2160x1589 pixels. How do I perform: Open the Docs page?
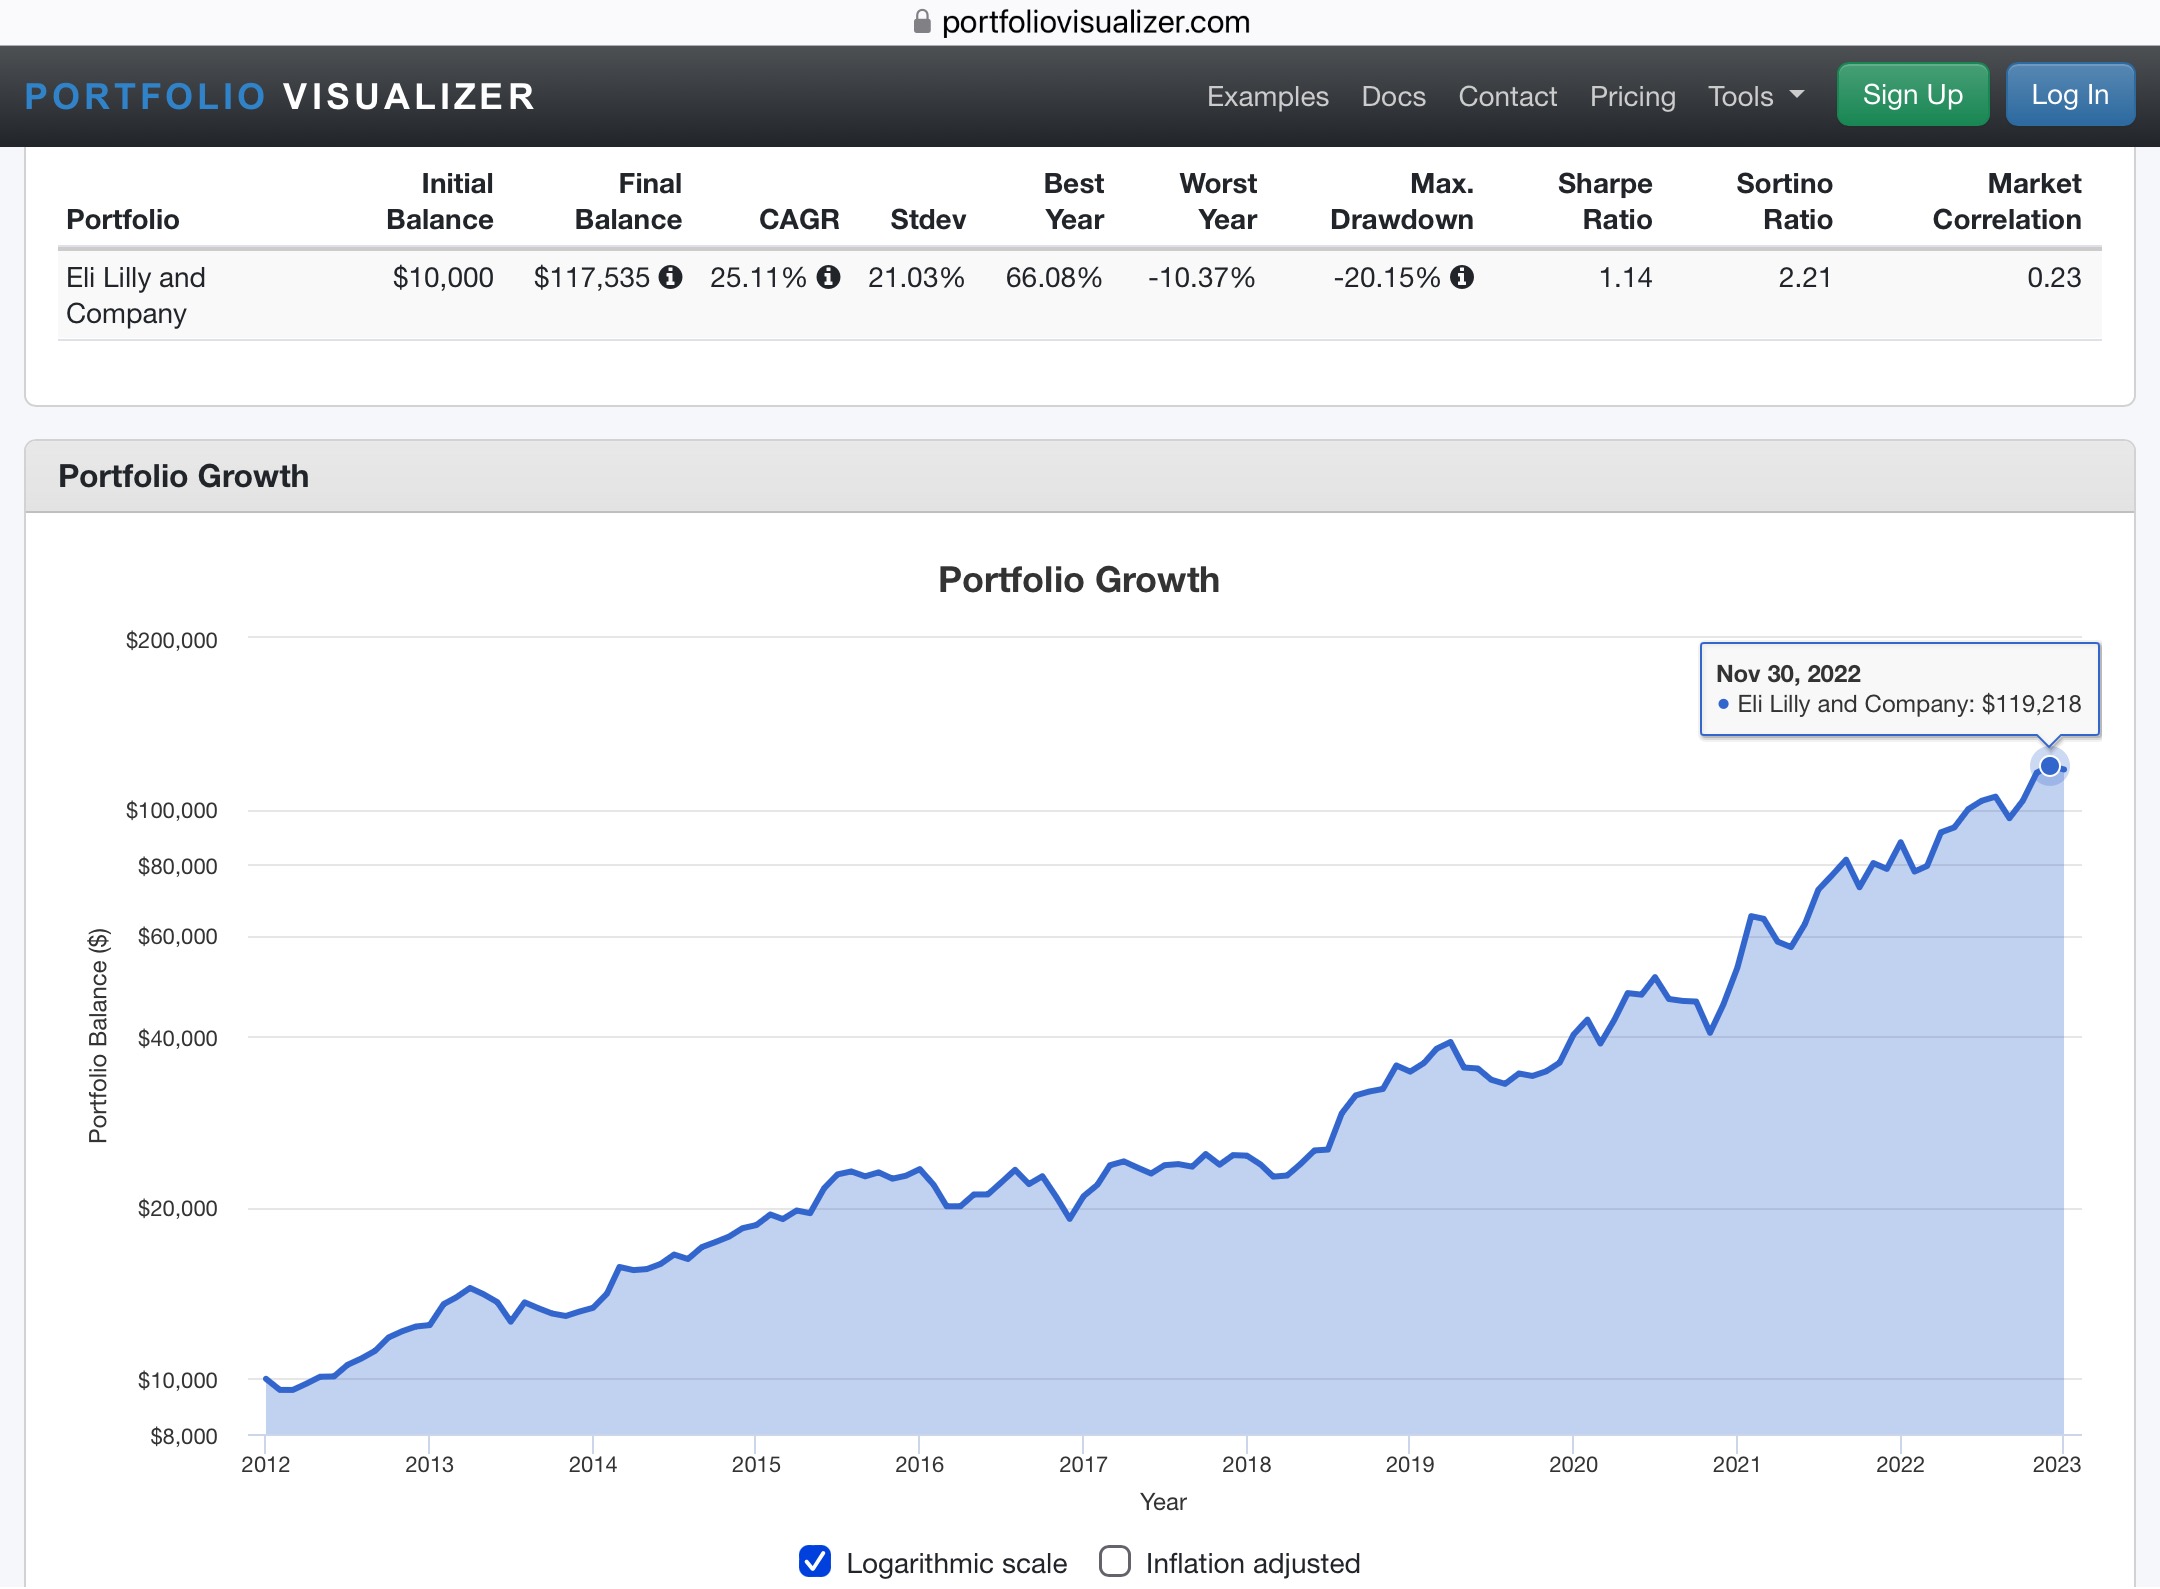(1393, 96)
